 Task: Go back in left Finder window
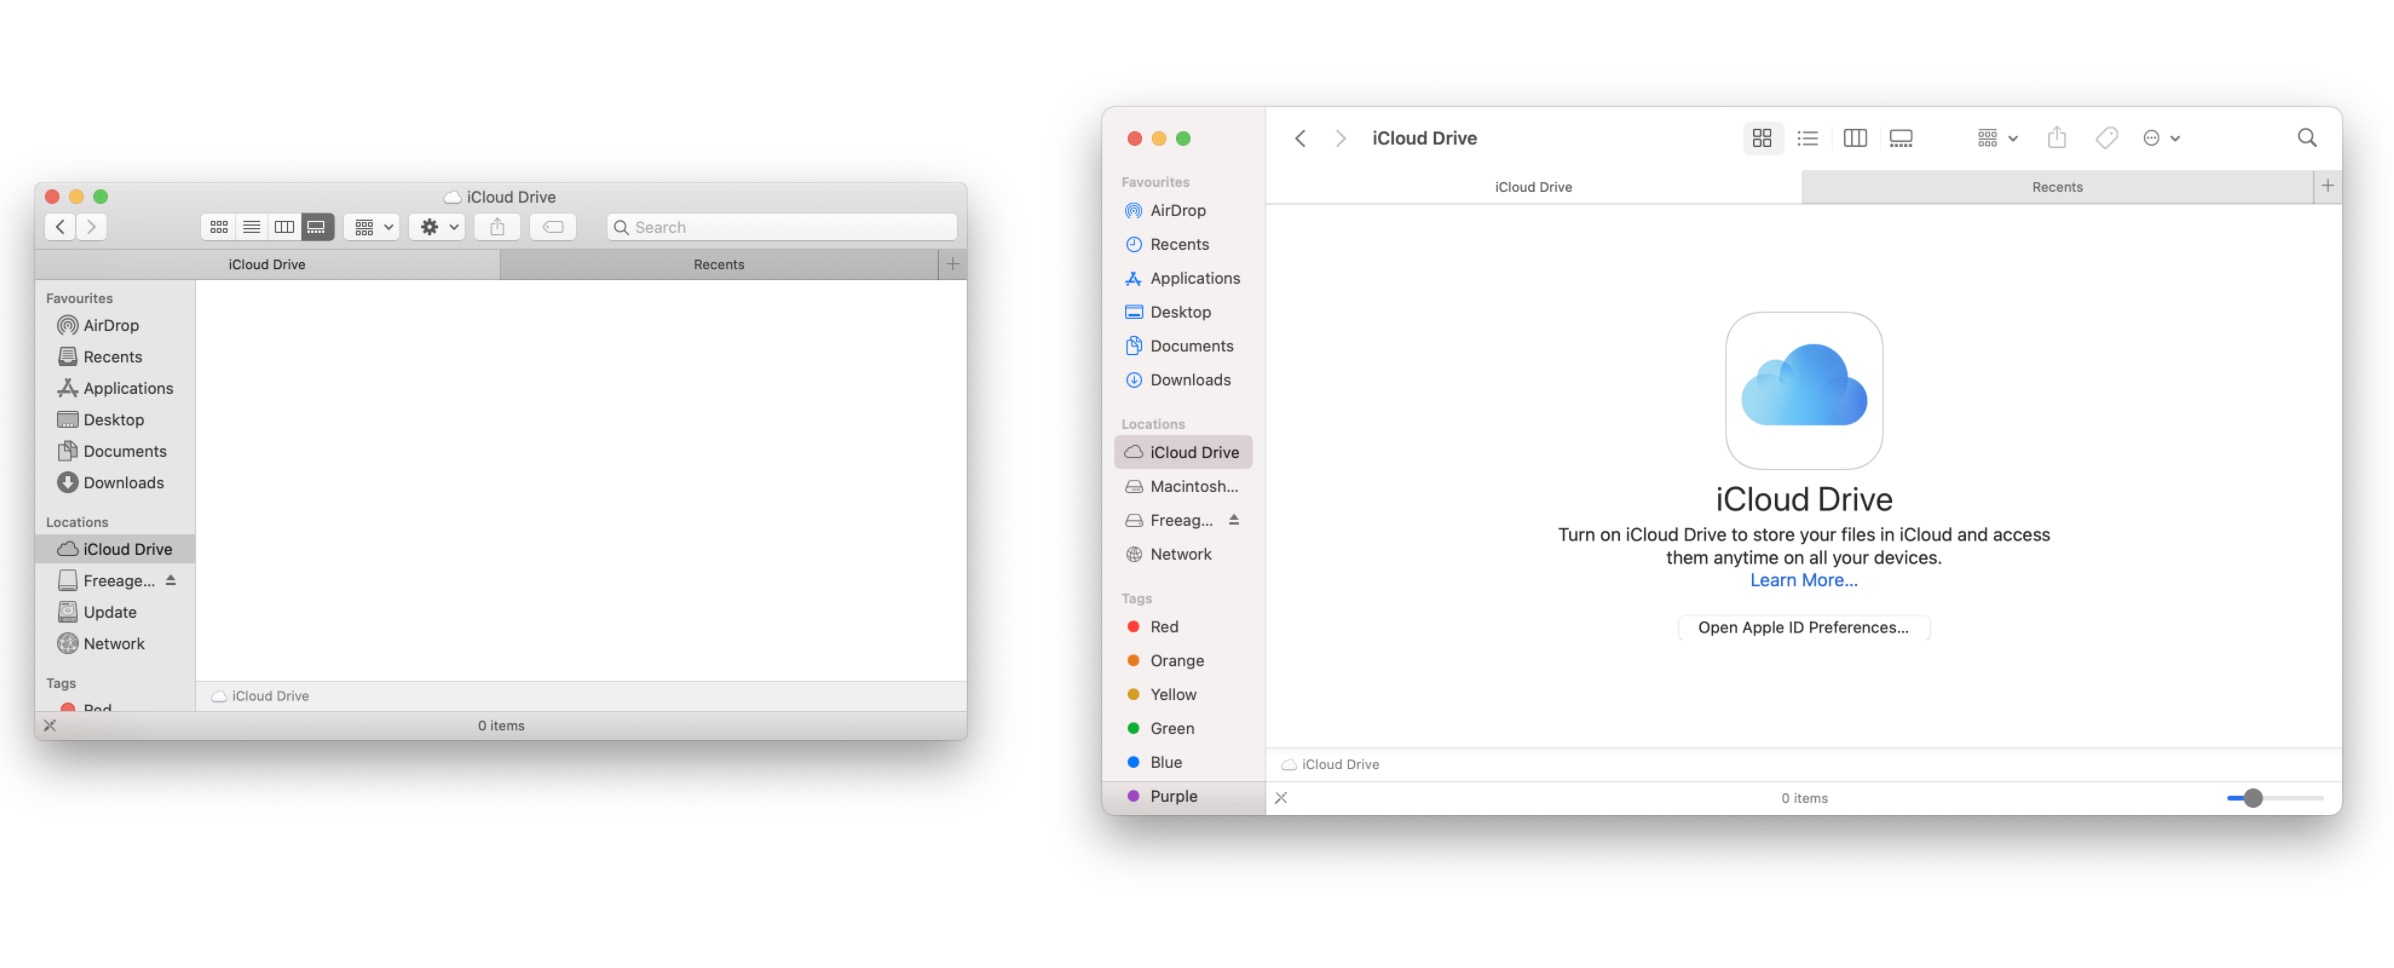tap(60, 227)
